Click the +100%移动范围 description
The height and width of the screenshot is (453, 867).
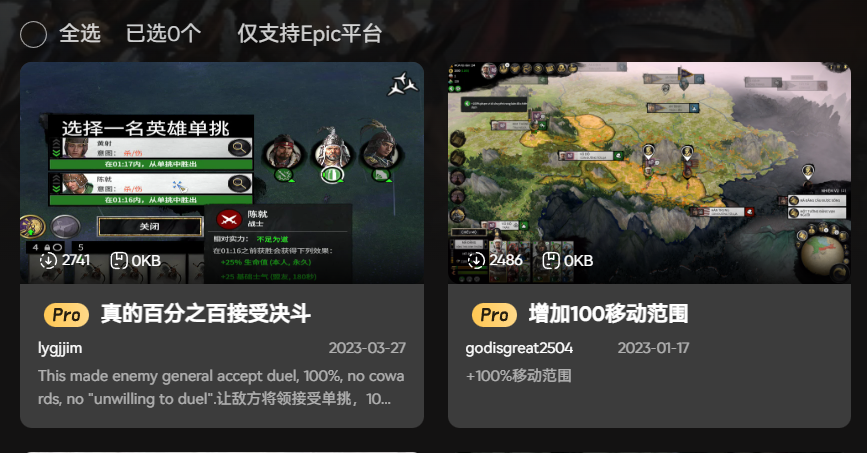pos(519,376)
